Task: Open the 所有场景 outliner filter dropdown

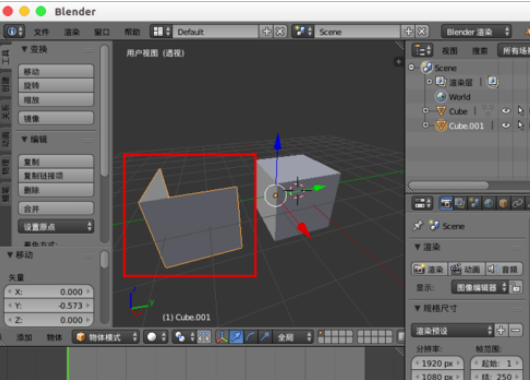Action: 514,50
